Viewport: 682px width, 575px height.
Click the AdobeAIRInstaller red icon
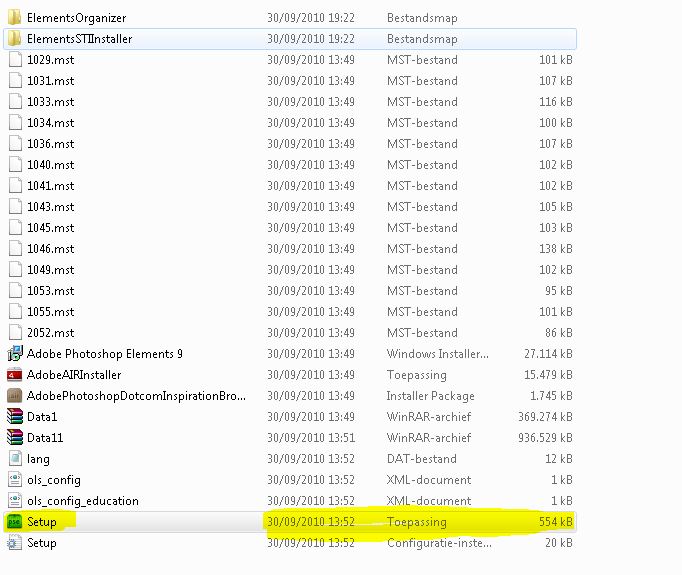click(15, 374)
